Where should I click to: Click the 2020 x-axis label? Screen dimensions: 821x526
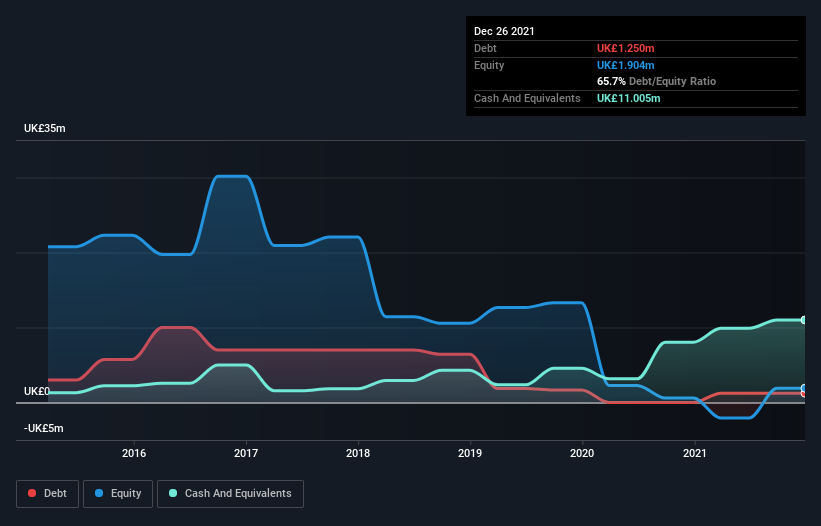(582, 453)
